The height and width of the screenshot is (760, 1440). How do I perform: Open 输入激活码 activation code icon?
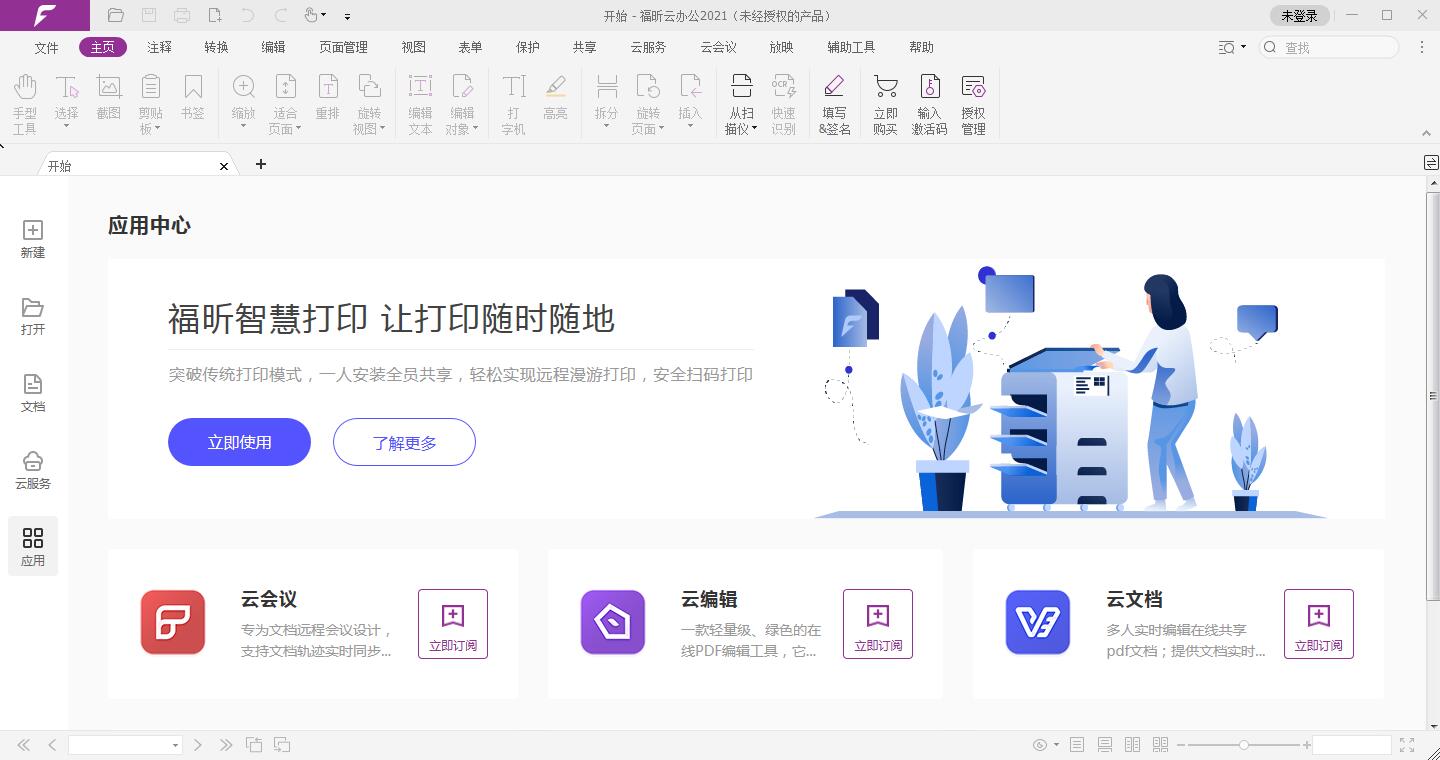(929, 102)
